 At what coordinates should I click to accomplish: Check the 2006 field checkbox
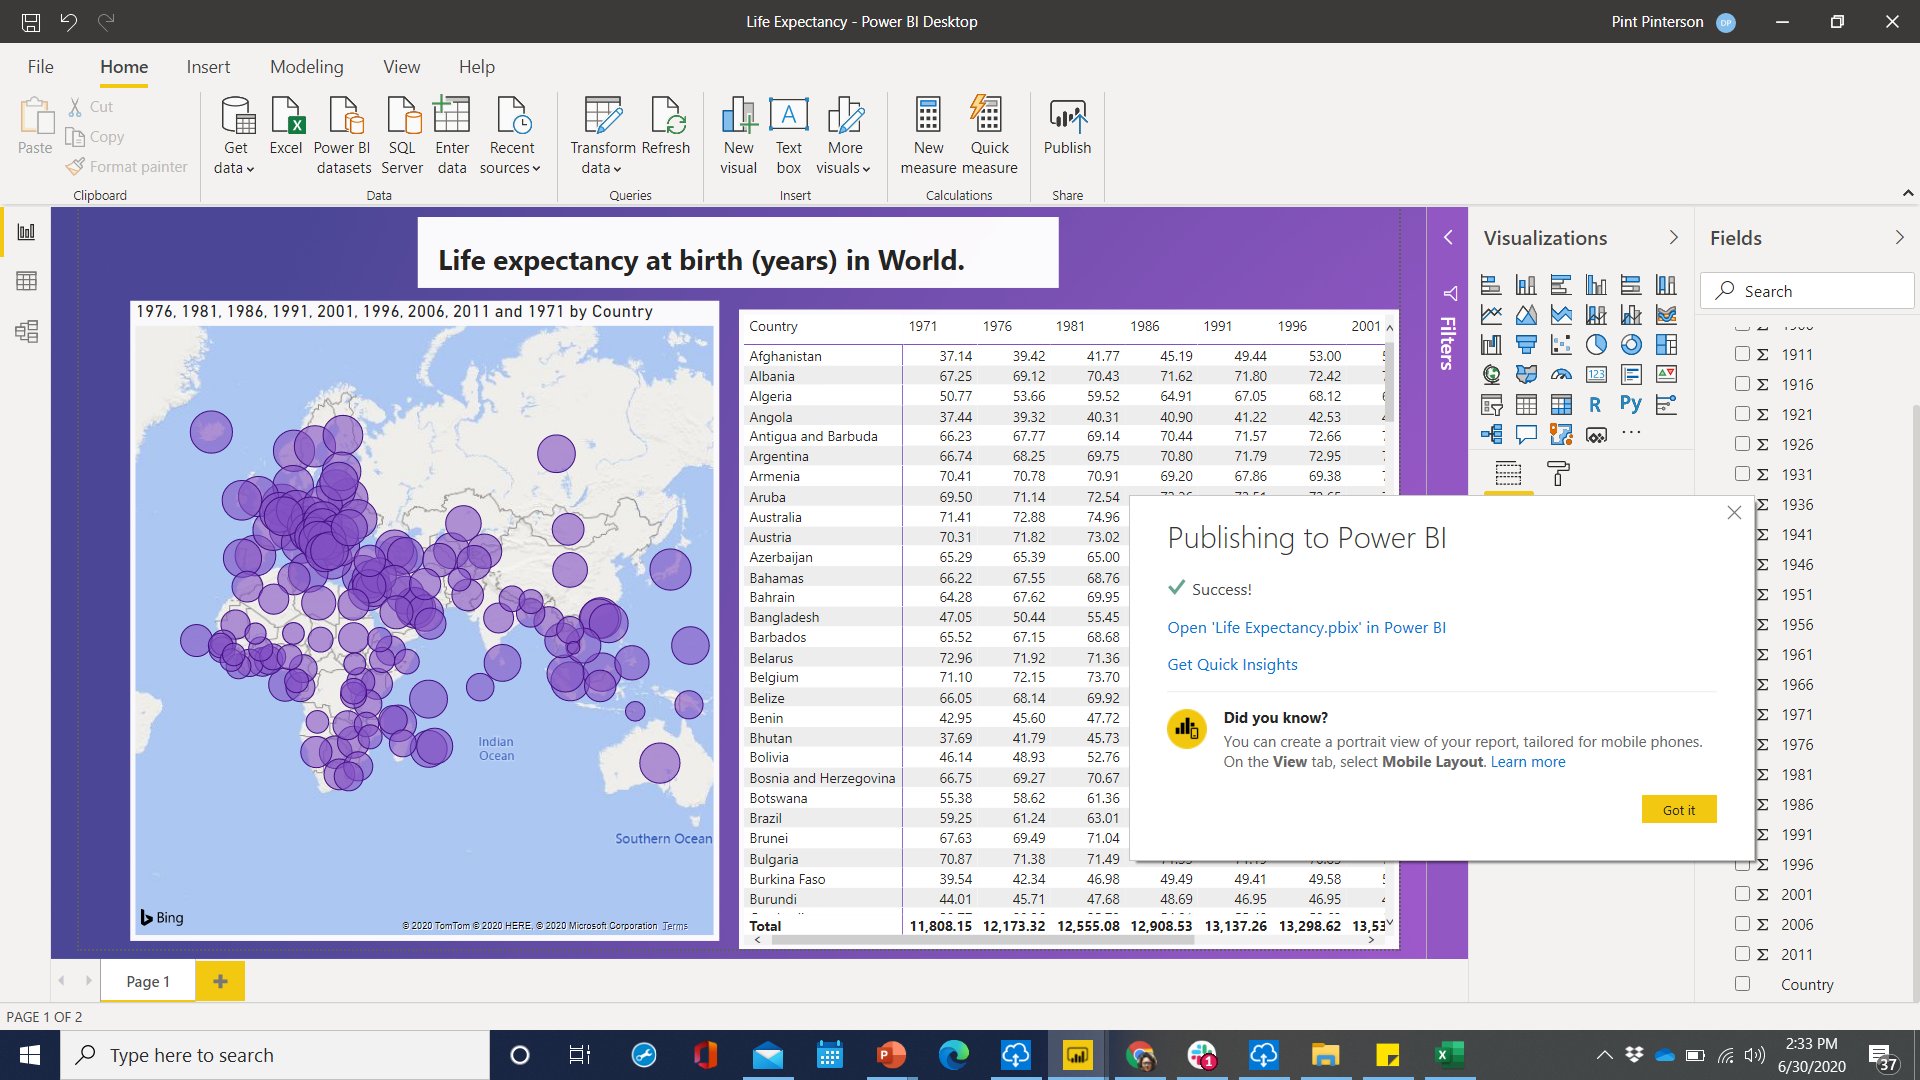point(1742,924)
